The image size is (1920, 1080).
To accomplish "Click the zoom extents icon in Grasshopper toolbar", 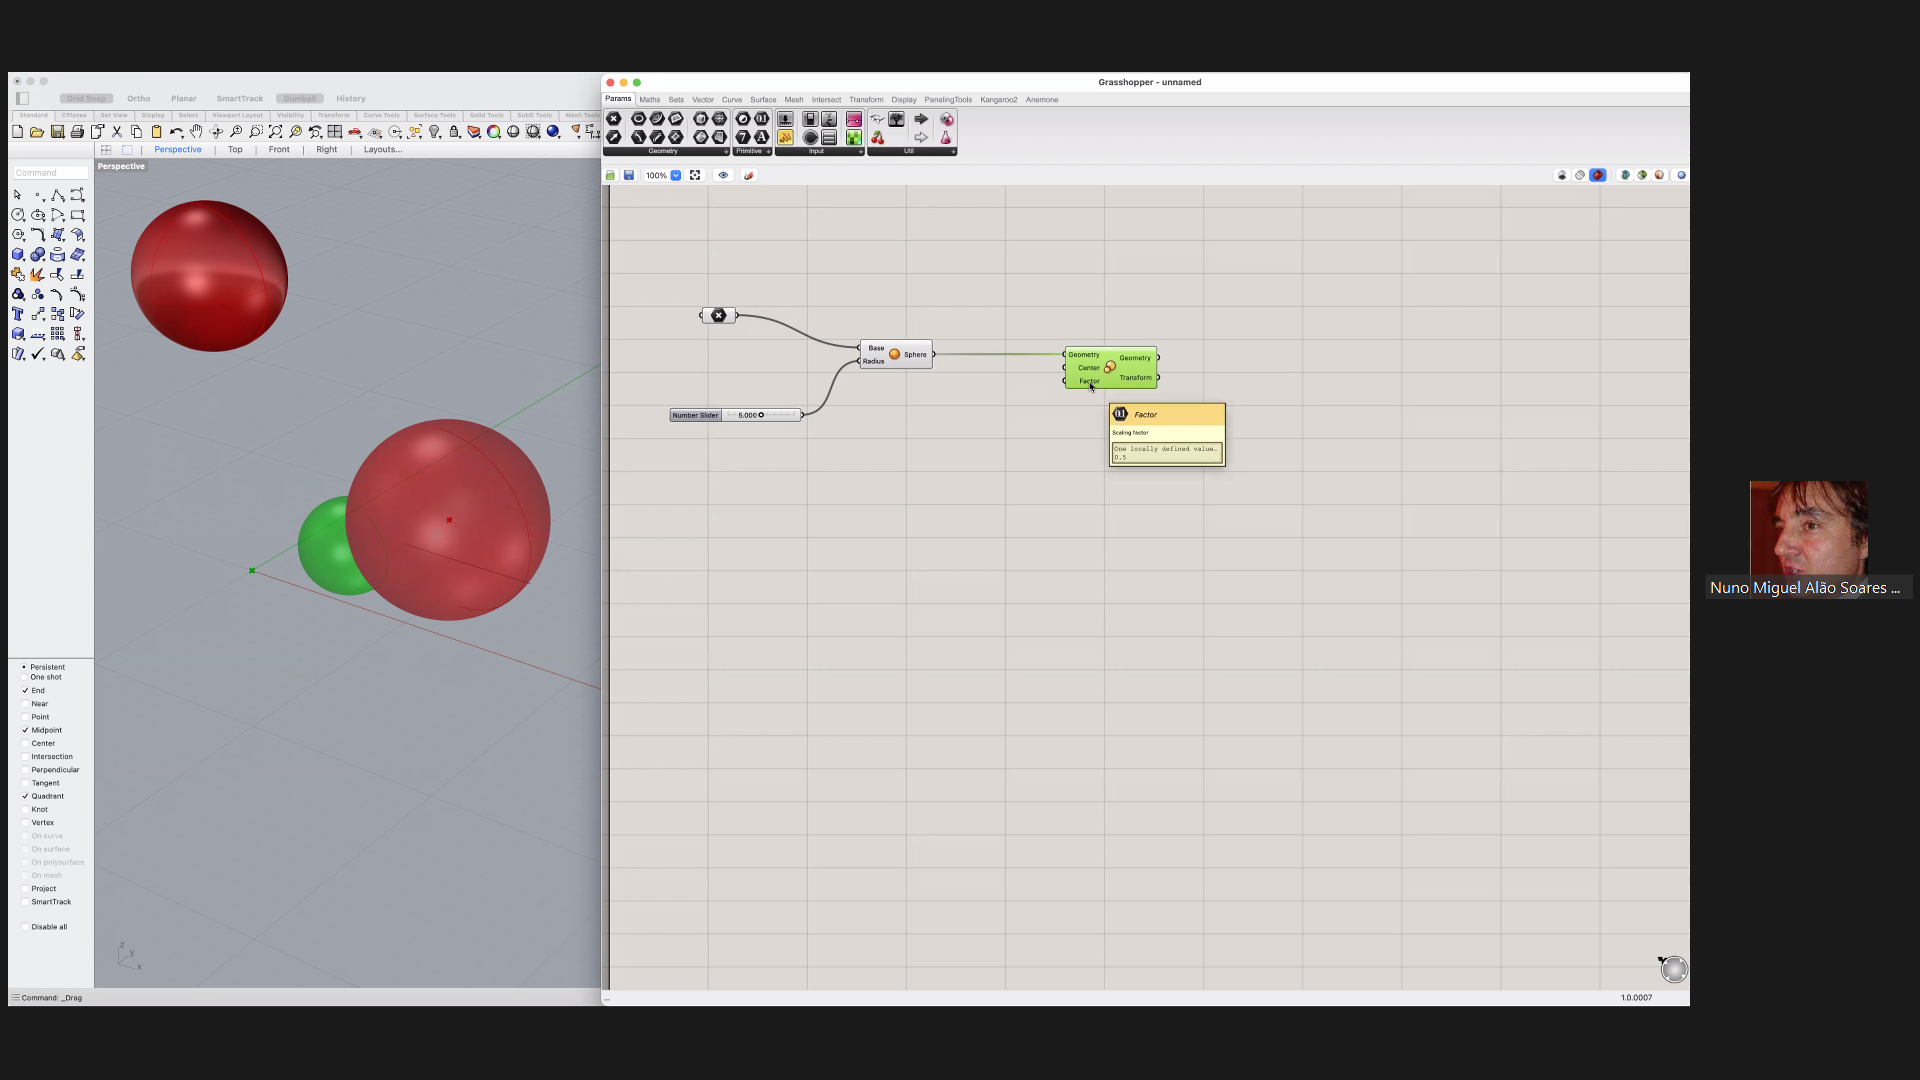I will [x=695, y=175].
